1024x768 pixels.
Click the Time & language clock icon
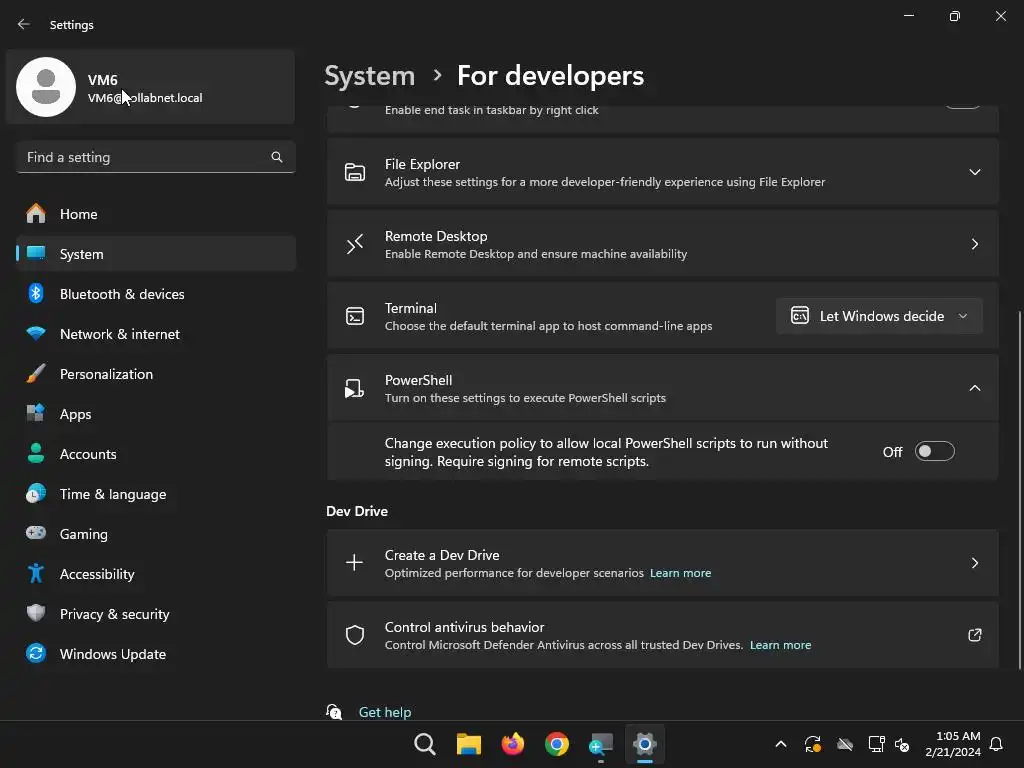pyautogui.click(x=36, y=494)
